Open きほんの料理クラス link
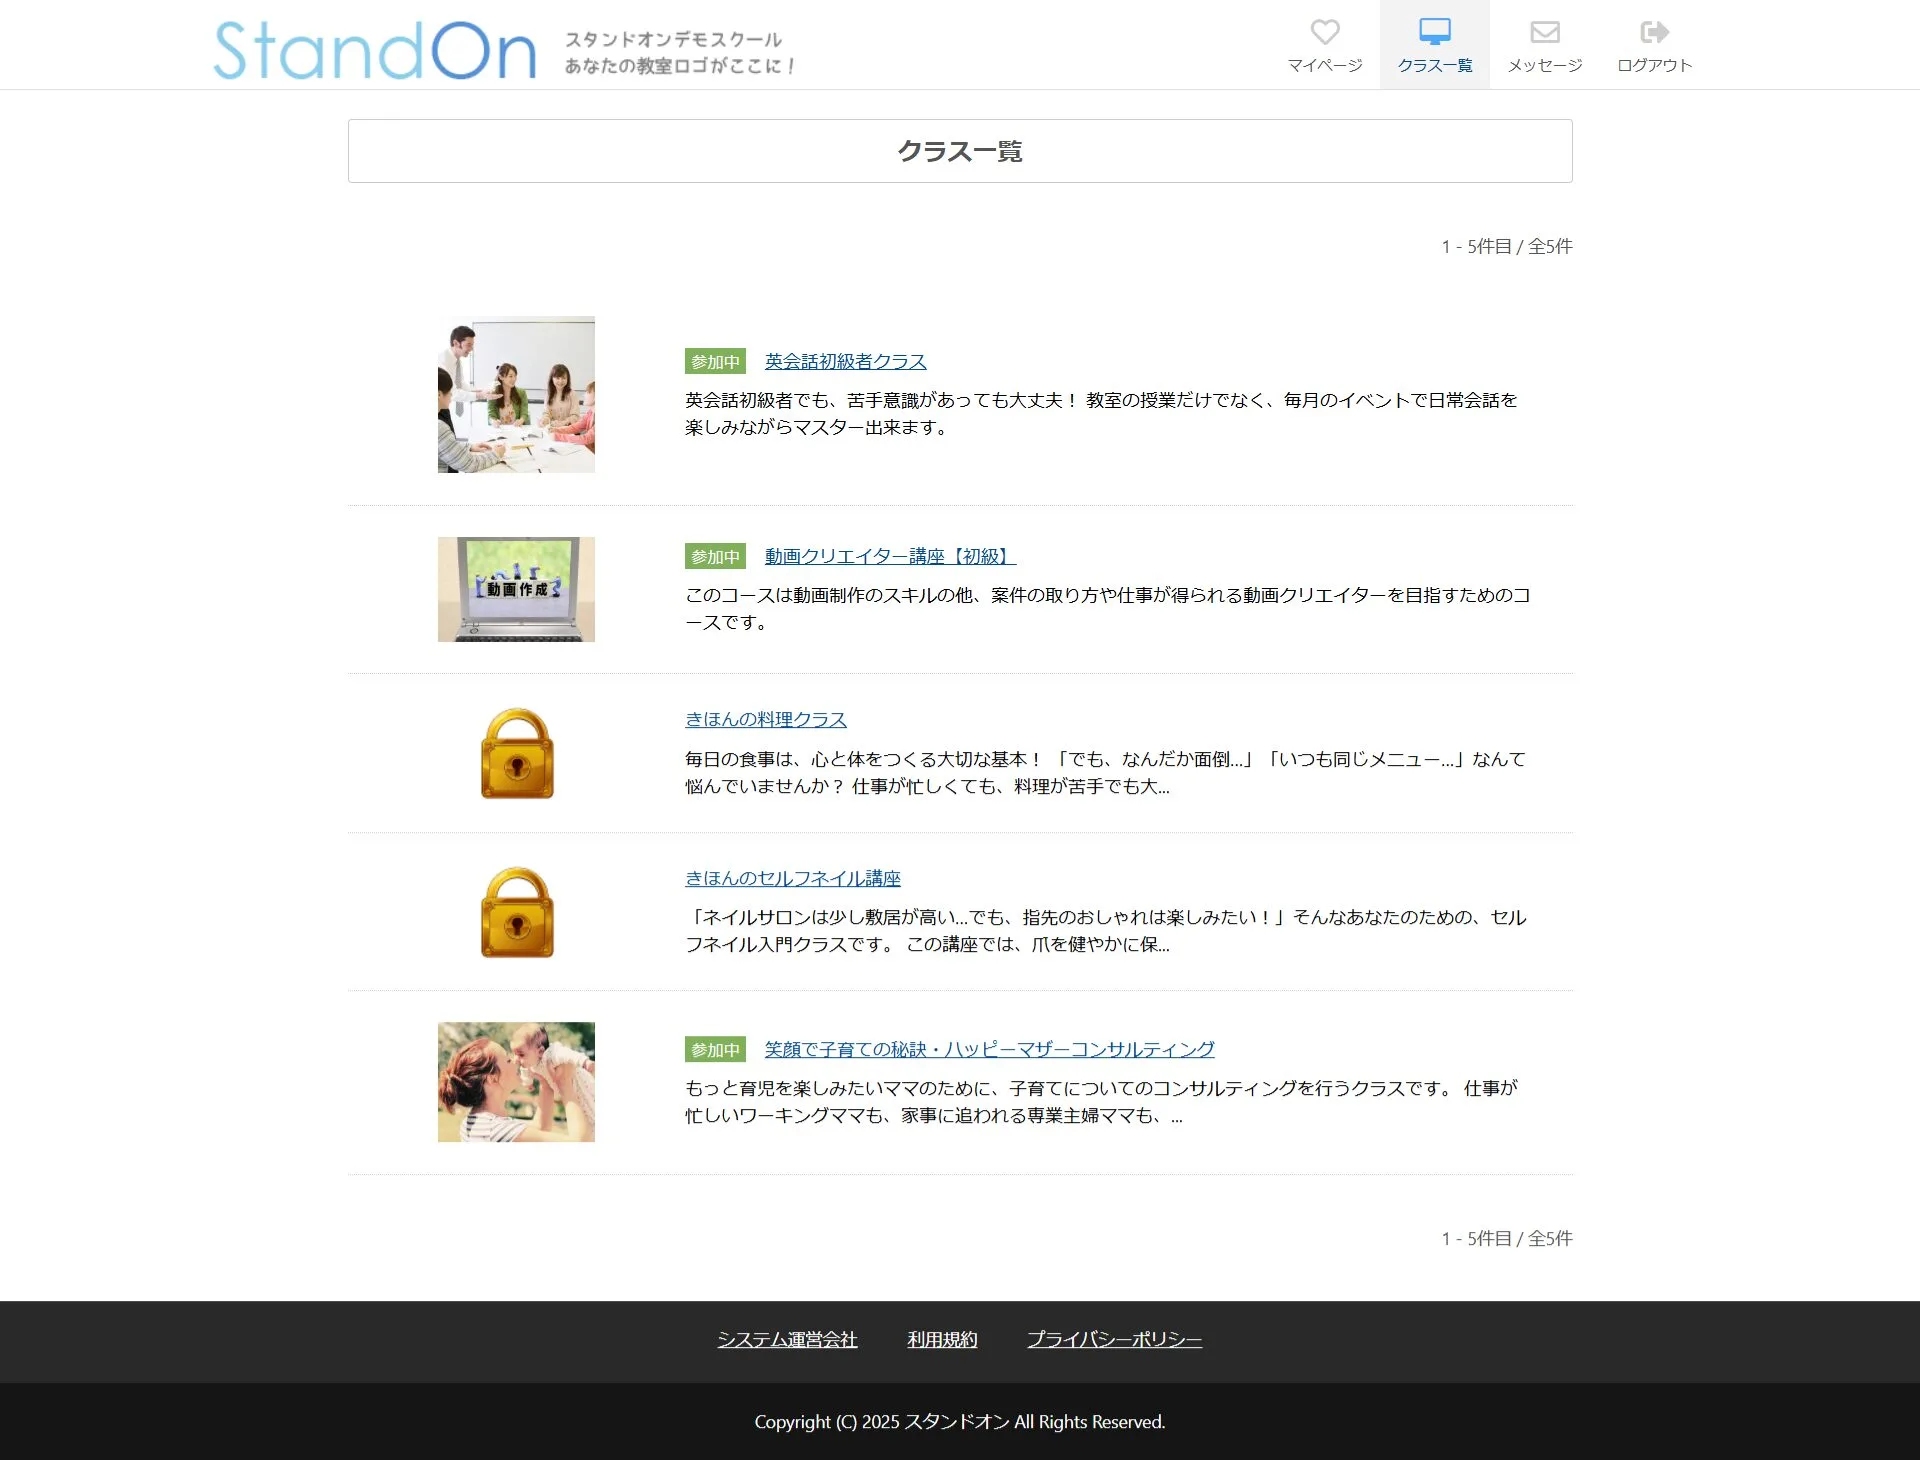 pyautogui.click(x=765, y=719)
